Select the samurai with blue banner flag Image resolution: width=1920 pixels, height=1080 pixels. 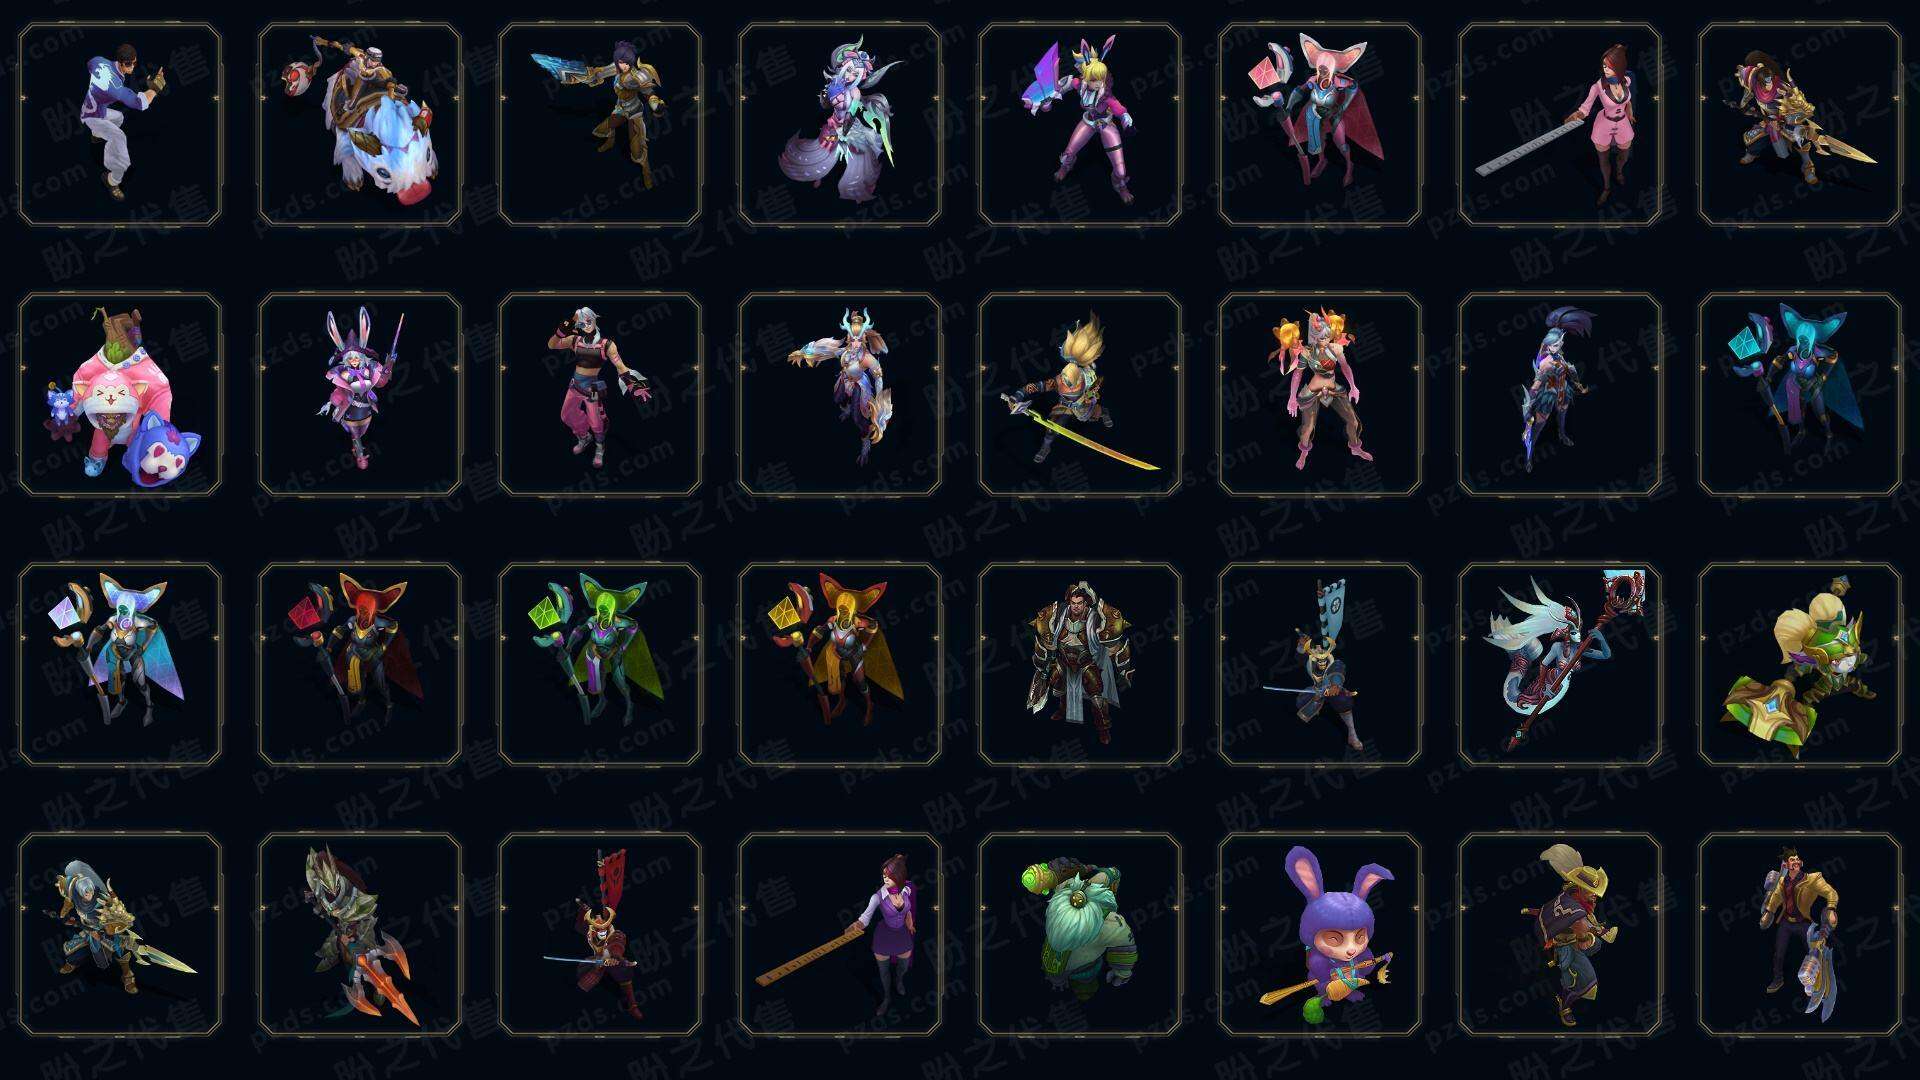(x=1320, y=665)
